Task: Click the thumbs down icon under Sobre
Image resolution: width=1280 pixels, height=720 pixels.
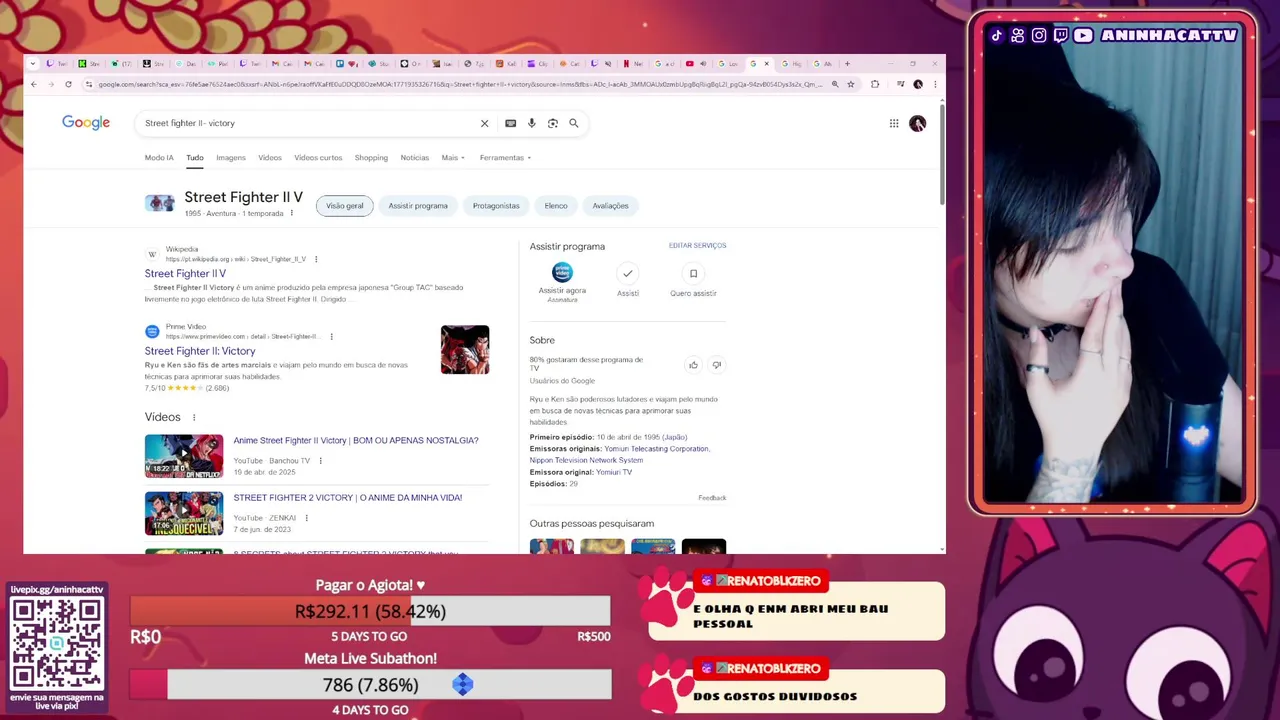Action: [x=716, y=365]
